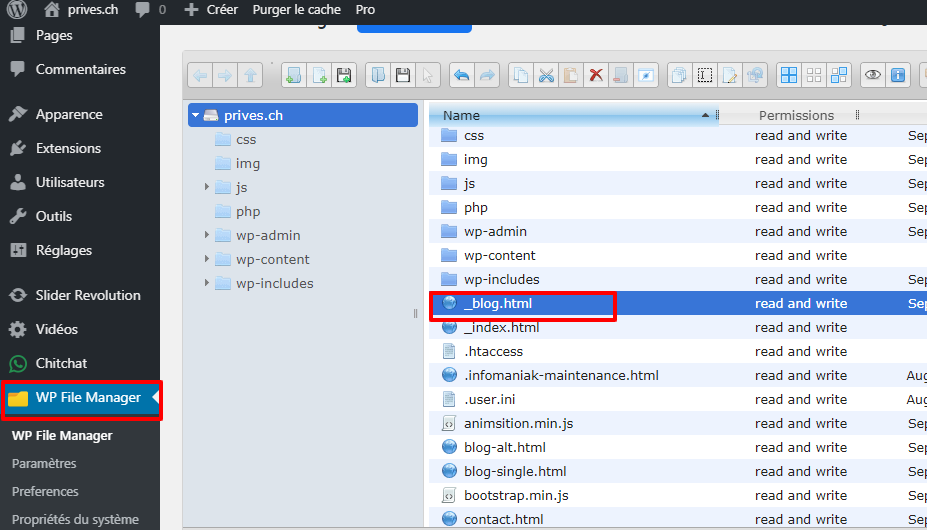
Task: Go up to parent directory icon
Action: click(250, 75)
